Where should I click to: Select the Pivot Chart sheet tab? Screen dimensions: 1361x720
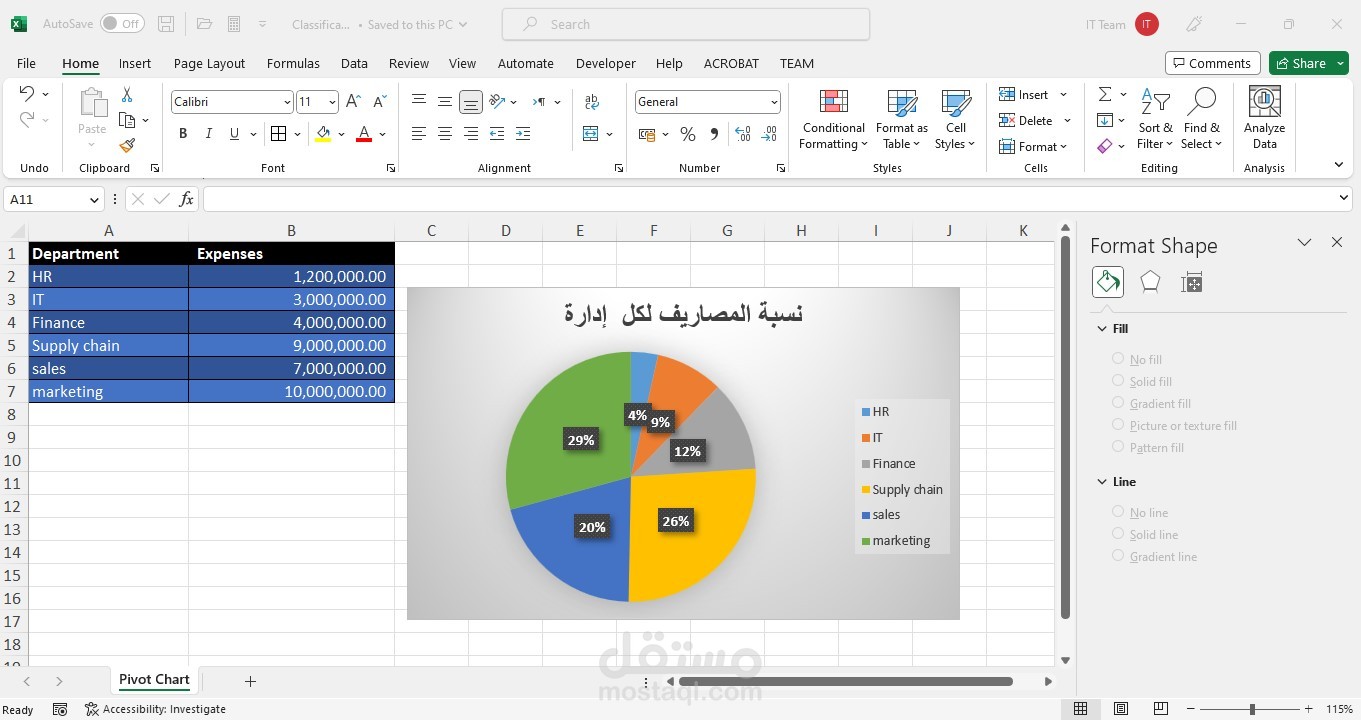pyautogui.click(x=153, y=679)
